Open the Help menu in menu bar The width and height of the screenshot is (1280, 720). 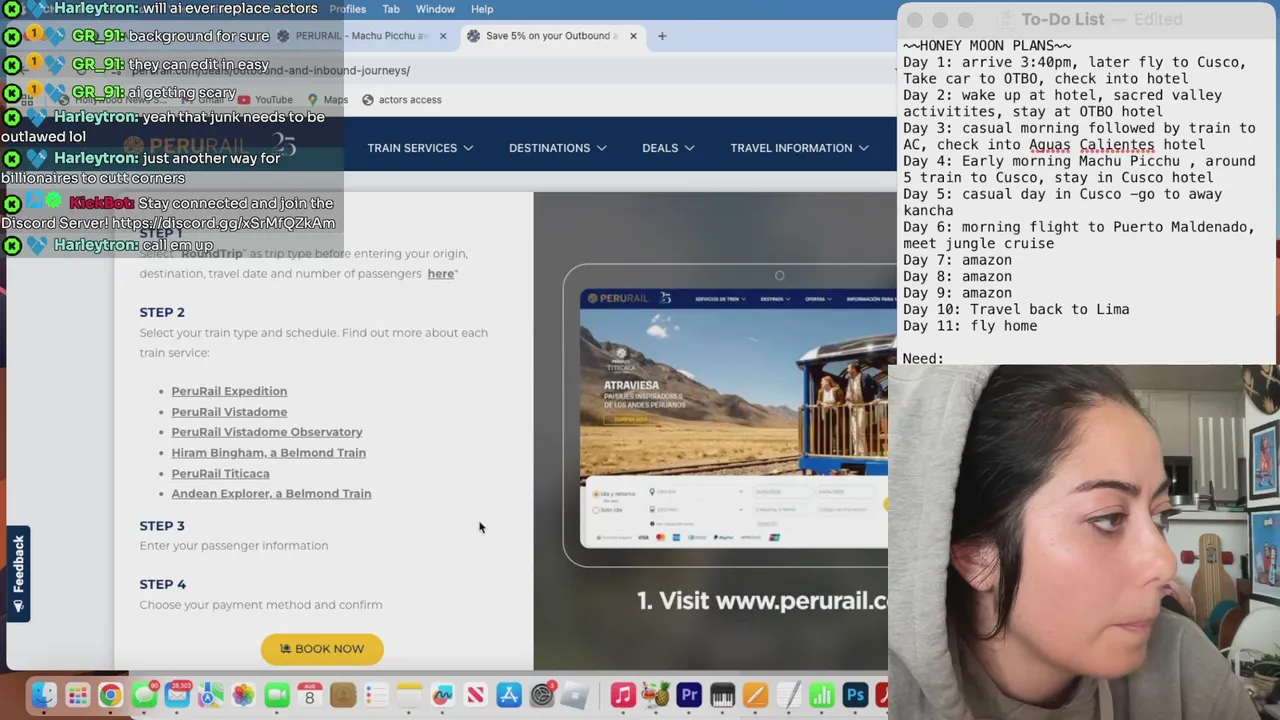pos(482,9)
